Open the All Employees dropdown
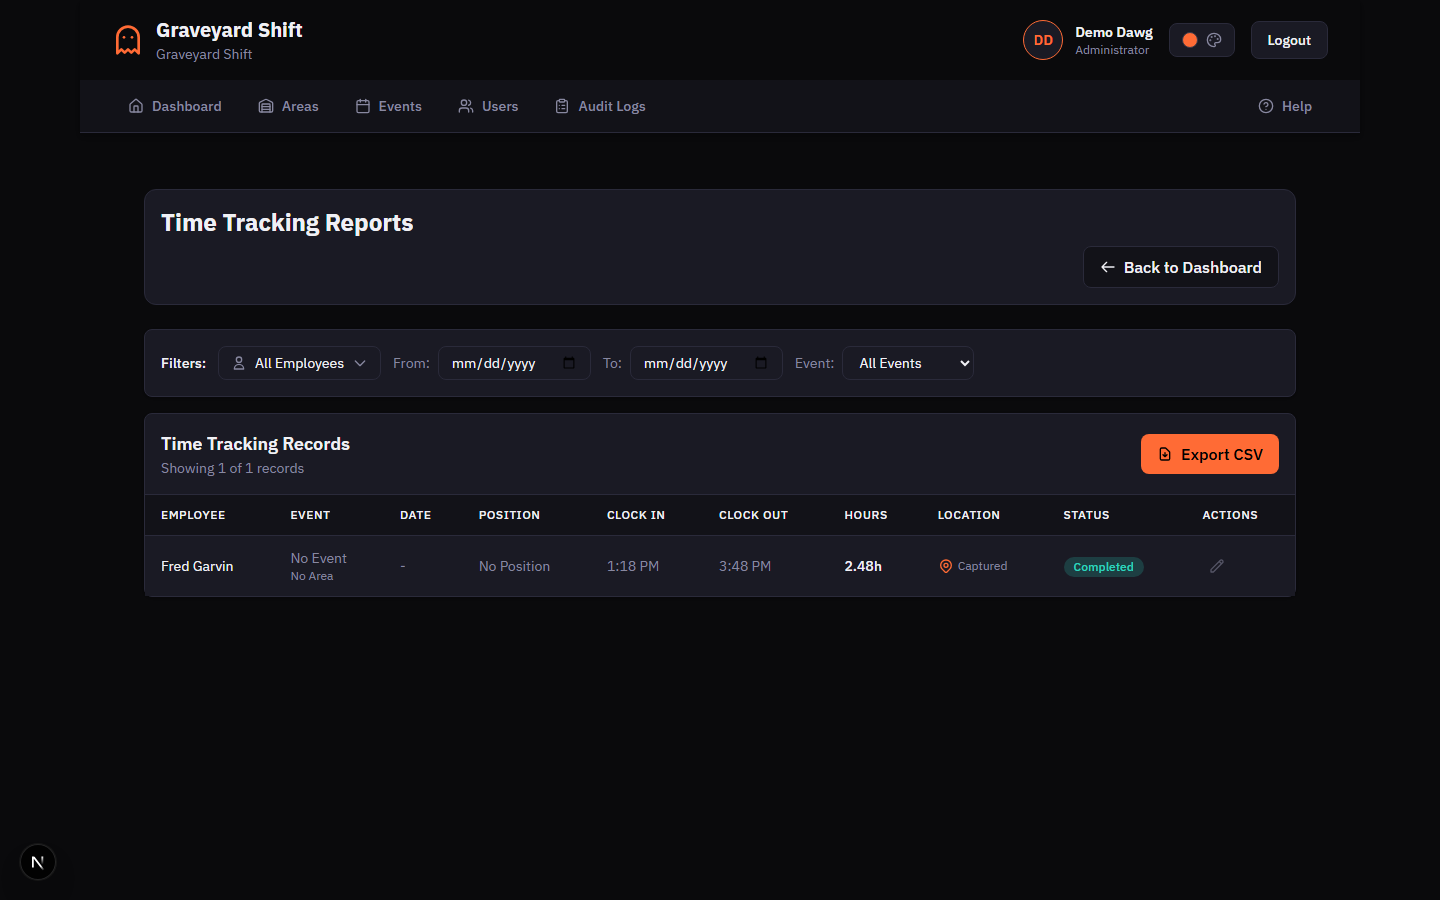 coord(299,363)
